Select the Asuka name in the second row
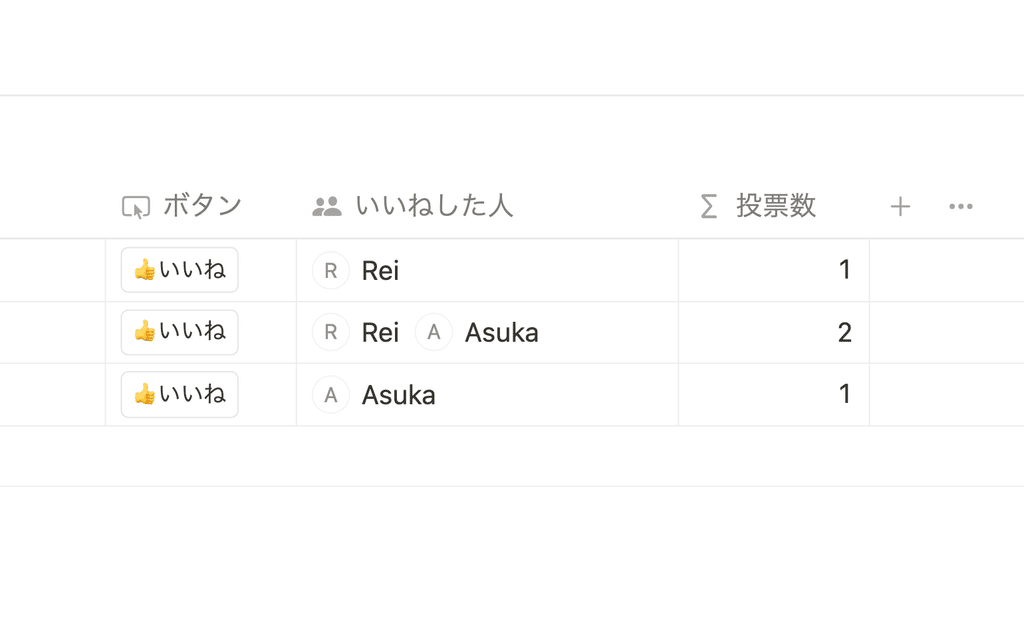 coord(502,332)
